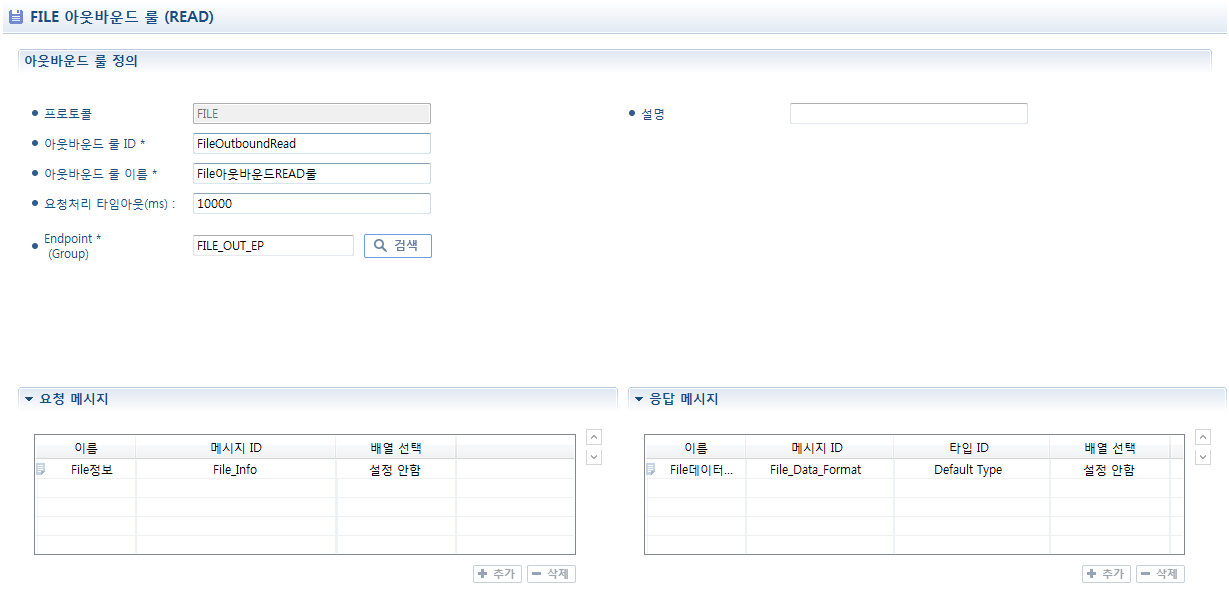
Task: Click the File데이터 row icon in response table
Action: click(651, 469)
